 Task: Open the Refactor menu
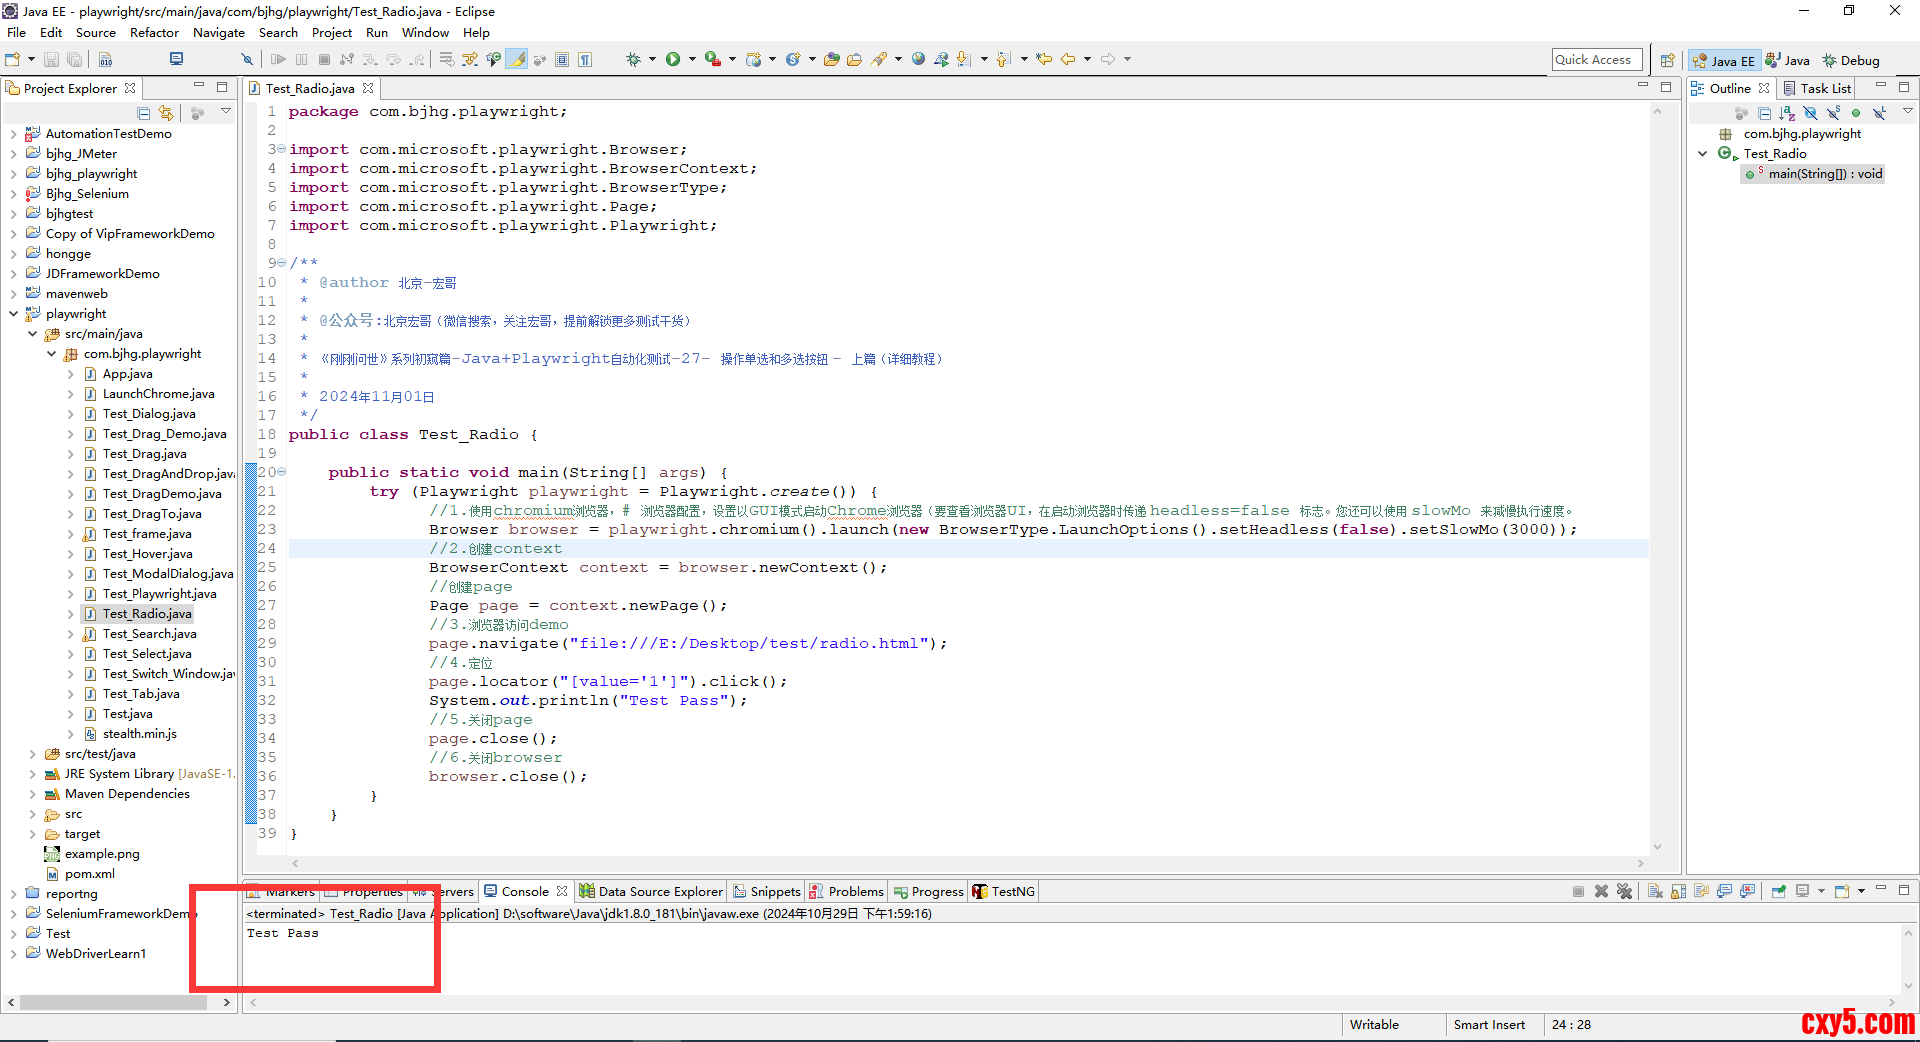154,33
